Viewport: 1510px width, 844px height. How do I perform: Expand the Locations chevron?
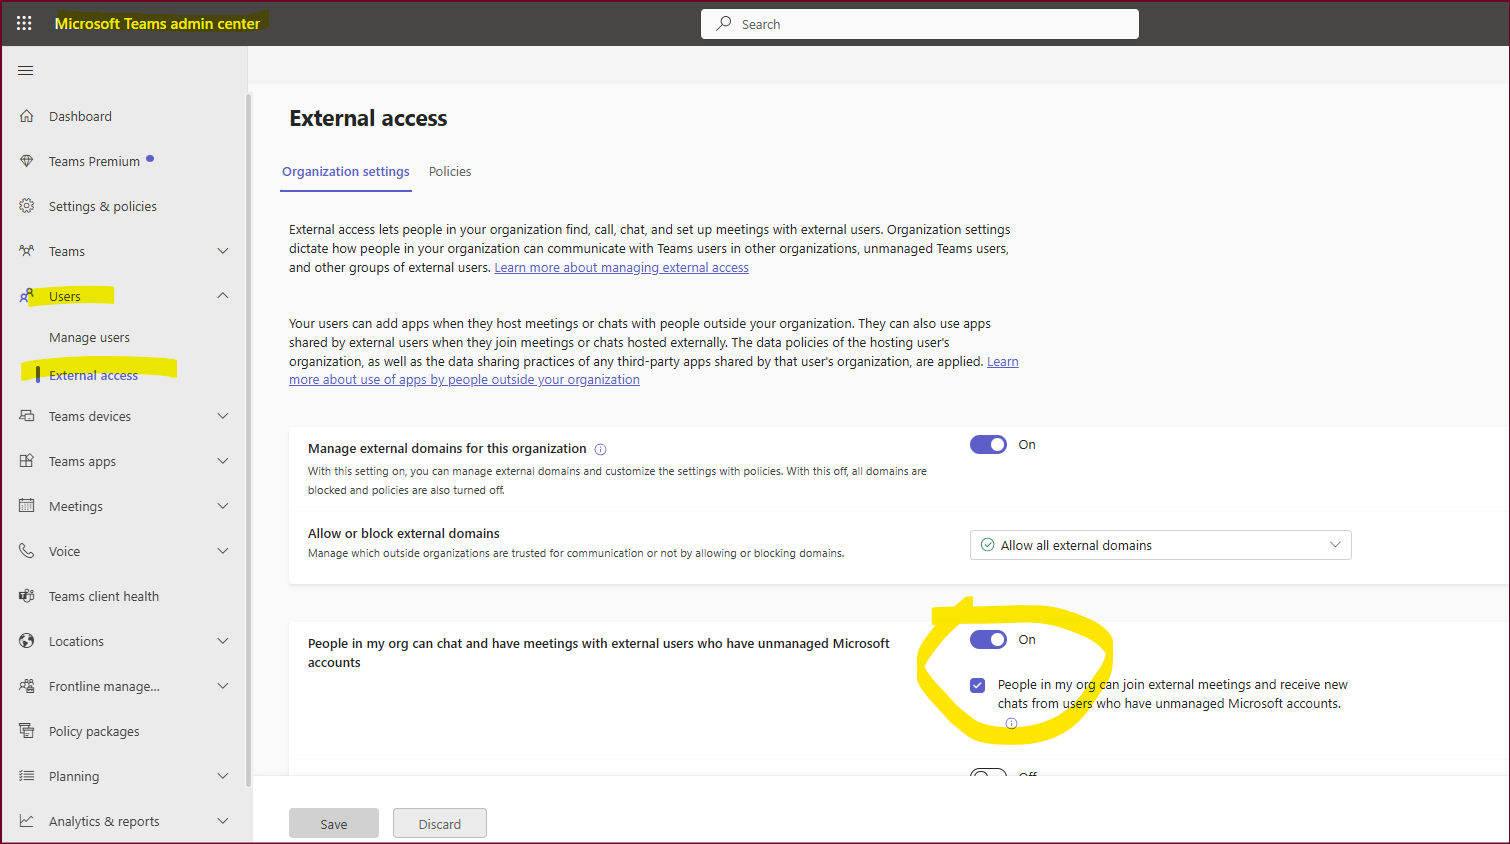(x=223, y=641)
